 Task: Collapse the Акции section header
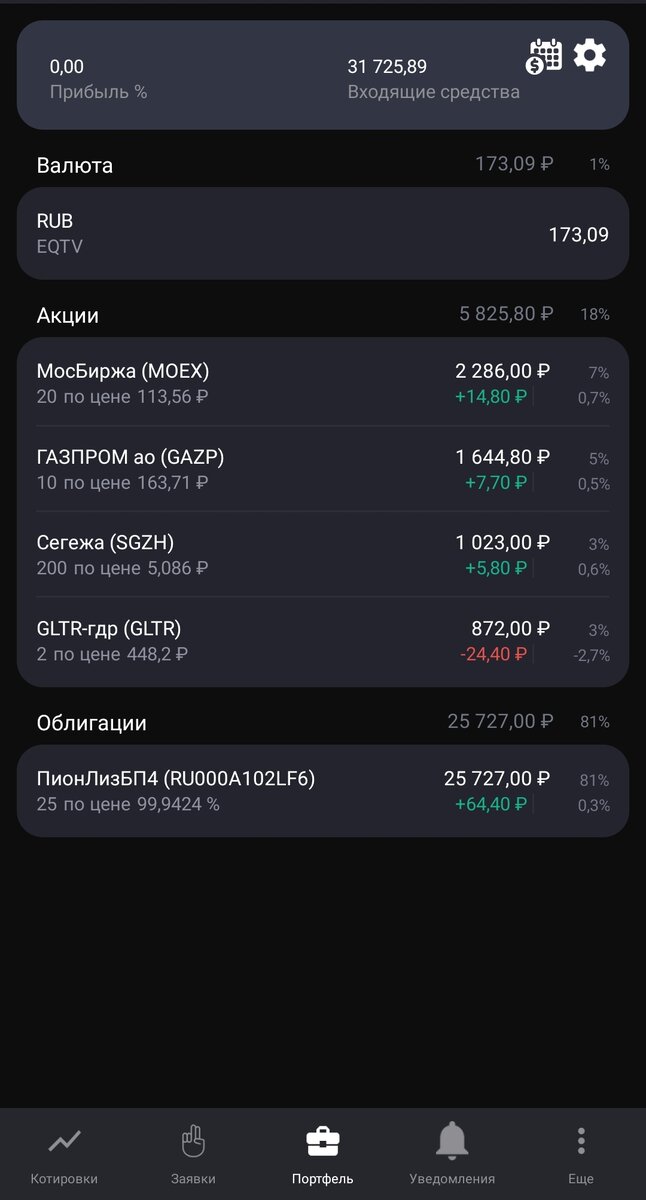pyautogui.click(x=323, y=315)
